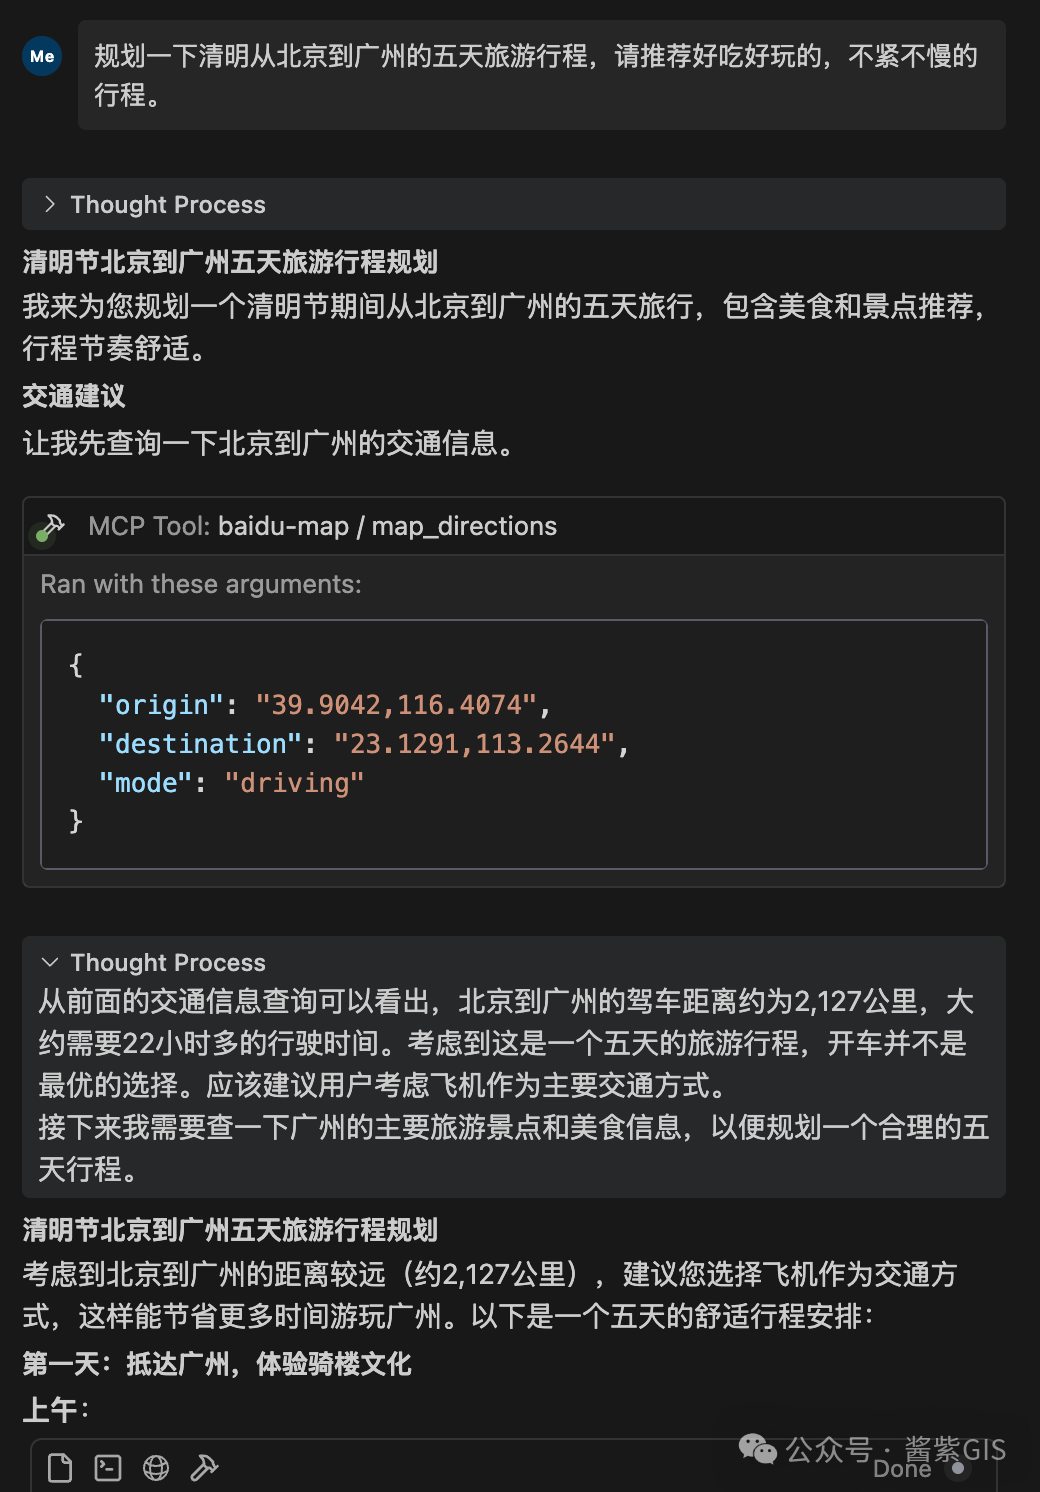Image resolution: width=1040 pixels, height=1492 pixels.
Task: Click the Done status dot indicator
Action: (958, 1468)
